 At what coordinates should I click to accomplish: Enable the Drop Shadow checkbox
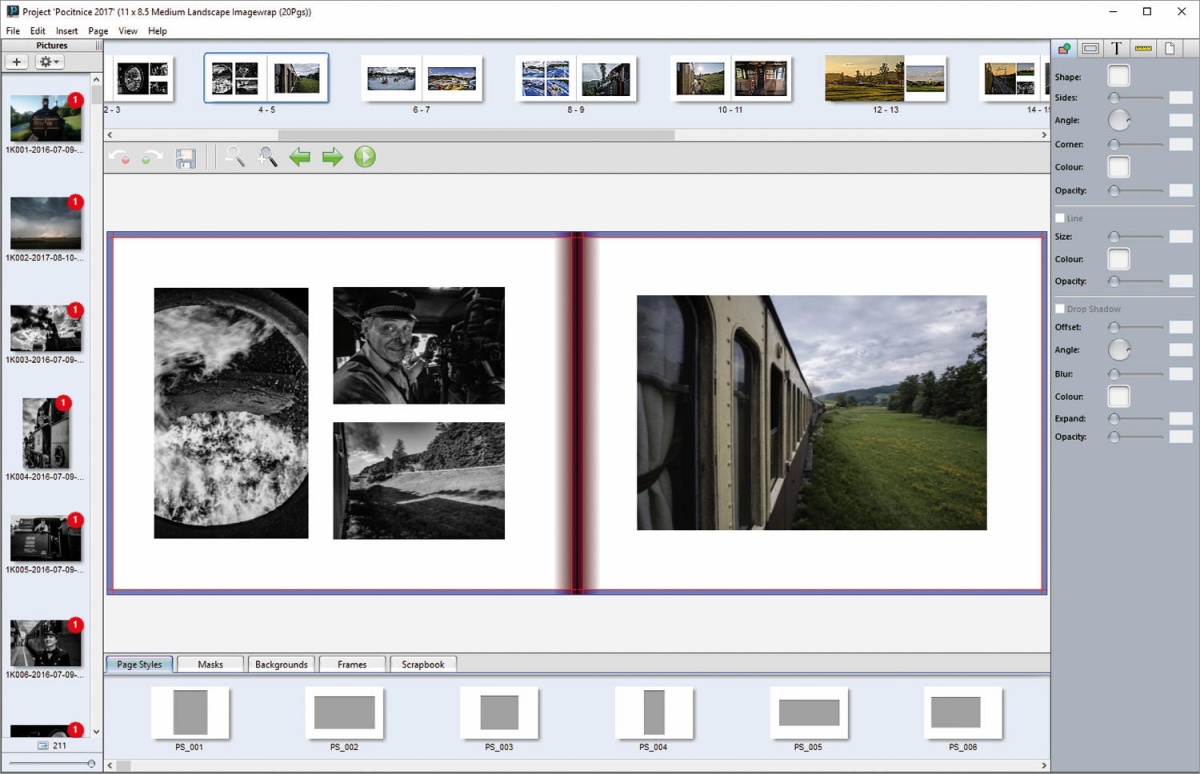click(x=1060, y=309)
